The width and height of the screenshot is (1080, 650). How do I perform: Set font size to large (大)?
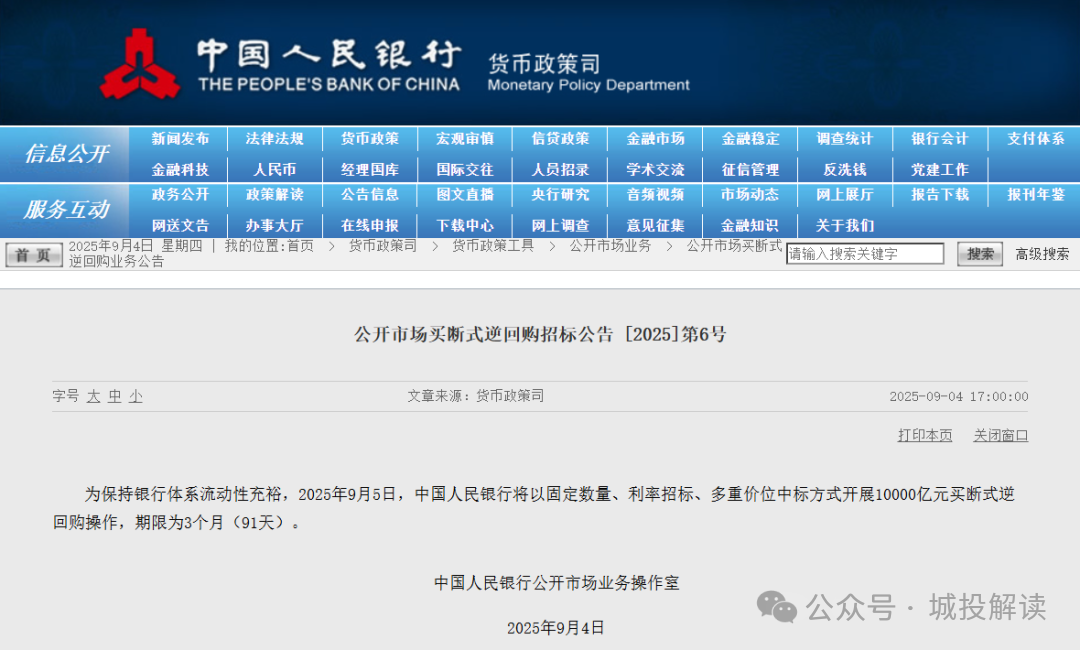coord(93,396)
